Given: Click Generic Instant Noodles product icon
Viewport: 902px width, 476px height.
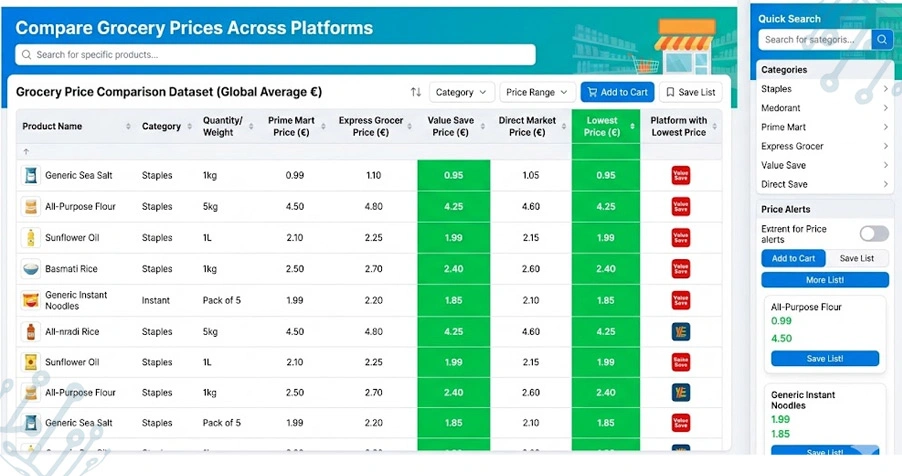Looking at the screenshot, I should (x=31, y=300).
